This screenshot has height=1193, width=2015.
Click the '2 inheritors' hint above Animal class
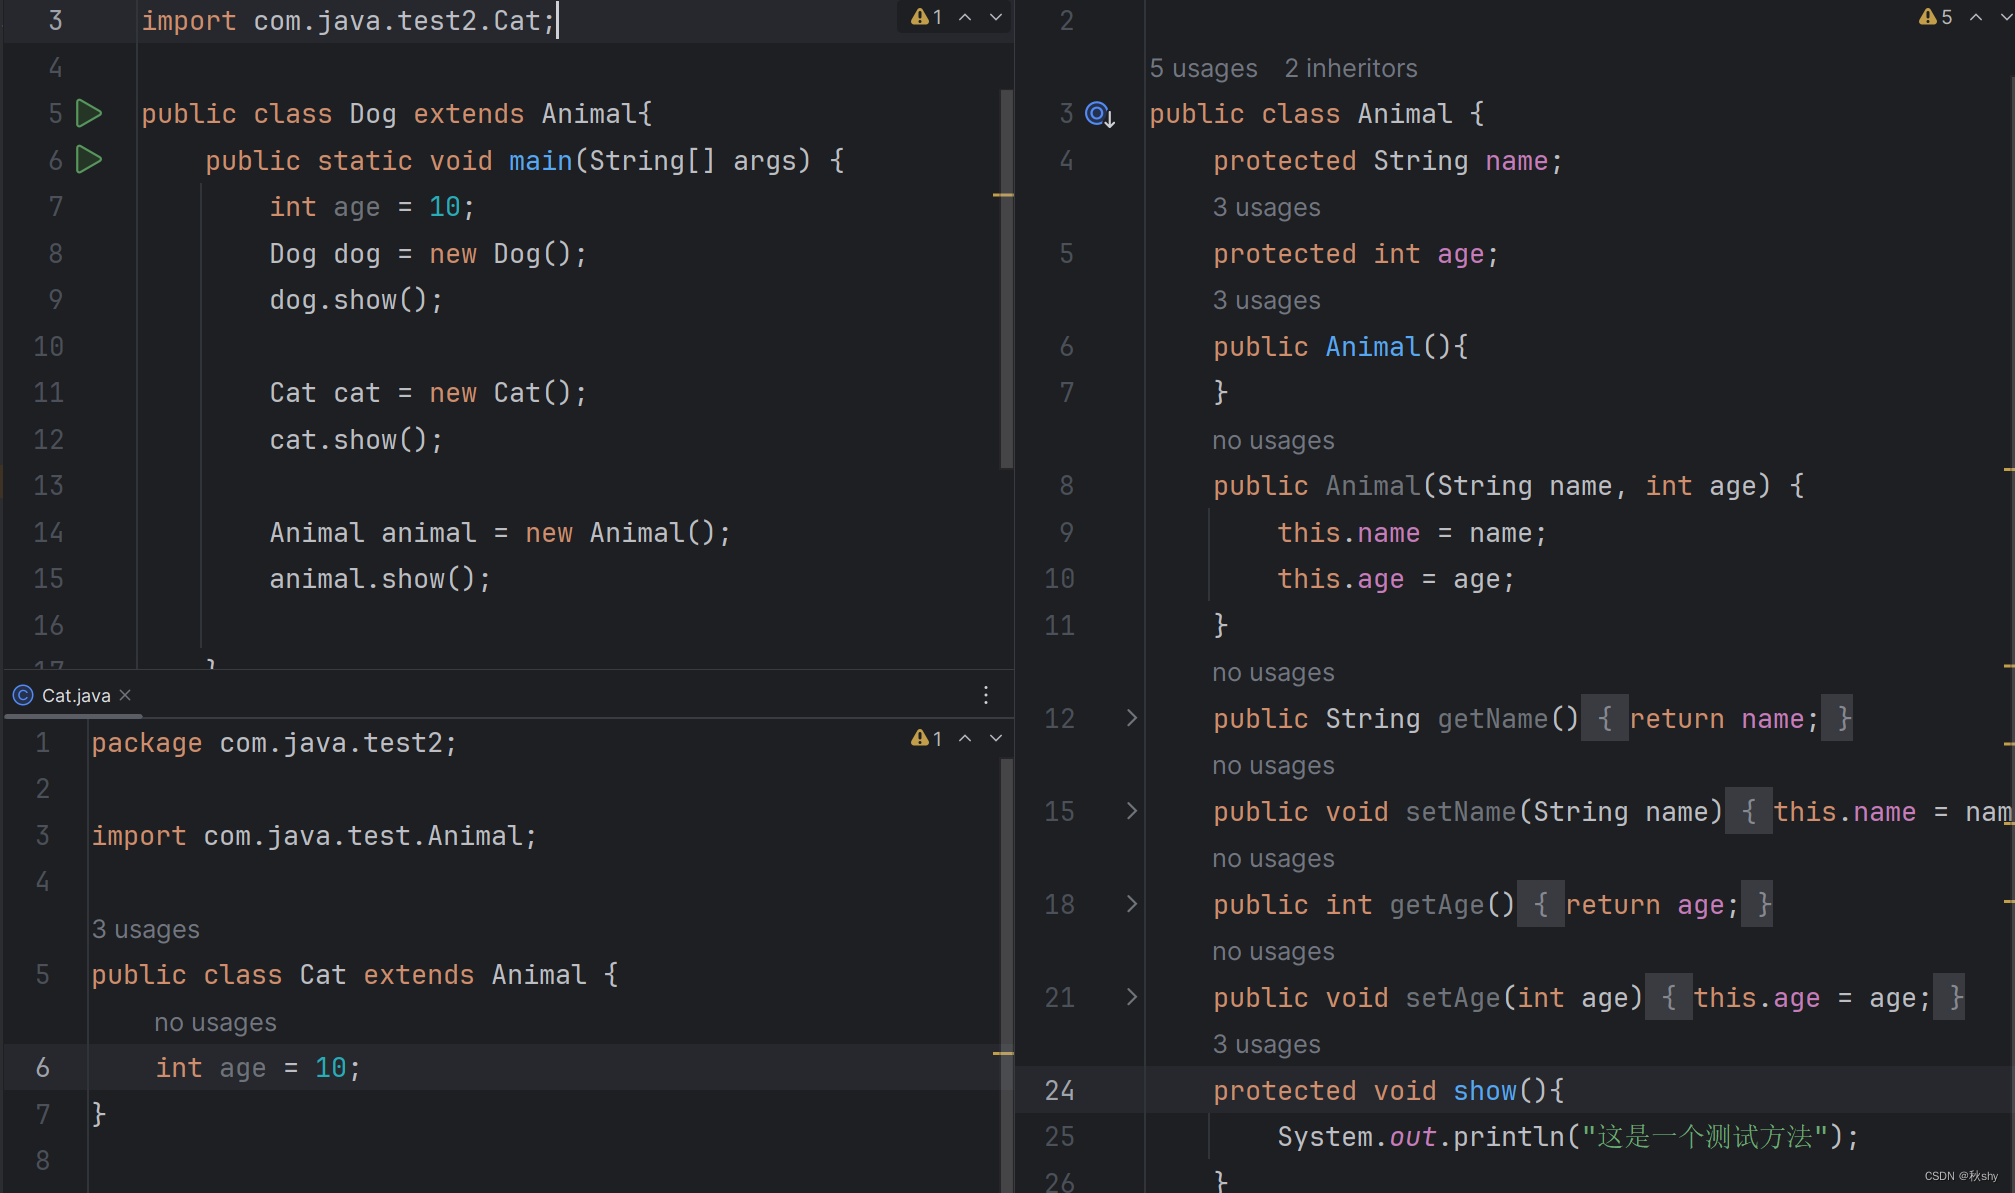coord(1350,68)
